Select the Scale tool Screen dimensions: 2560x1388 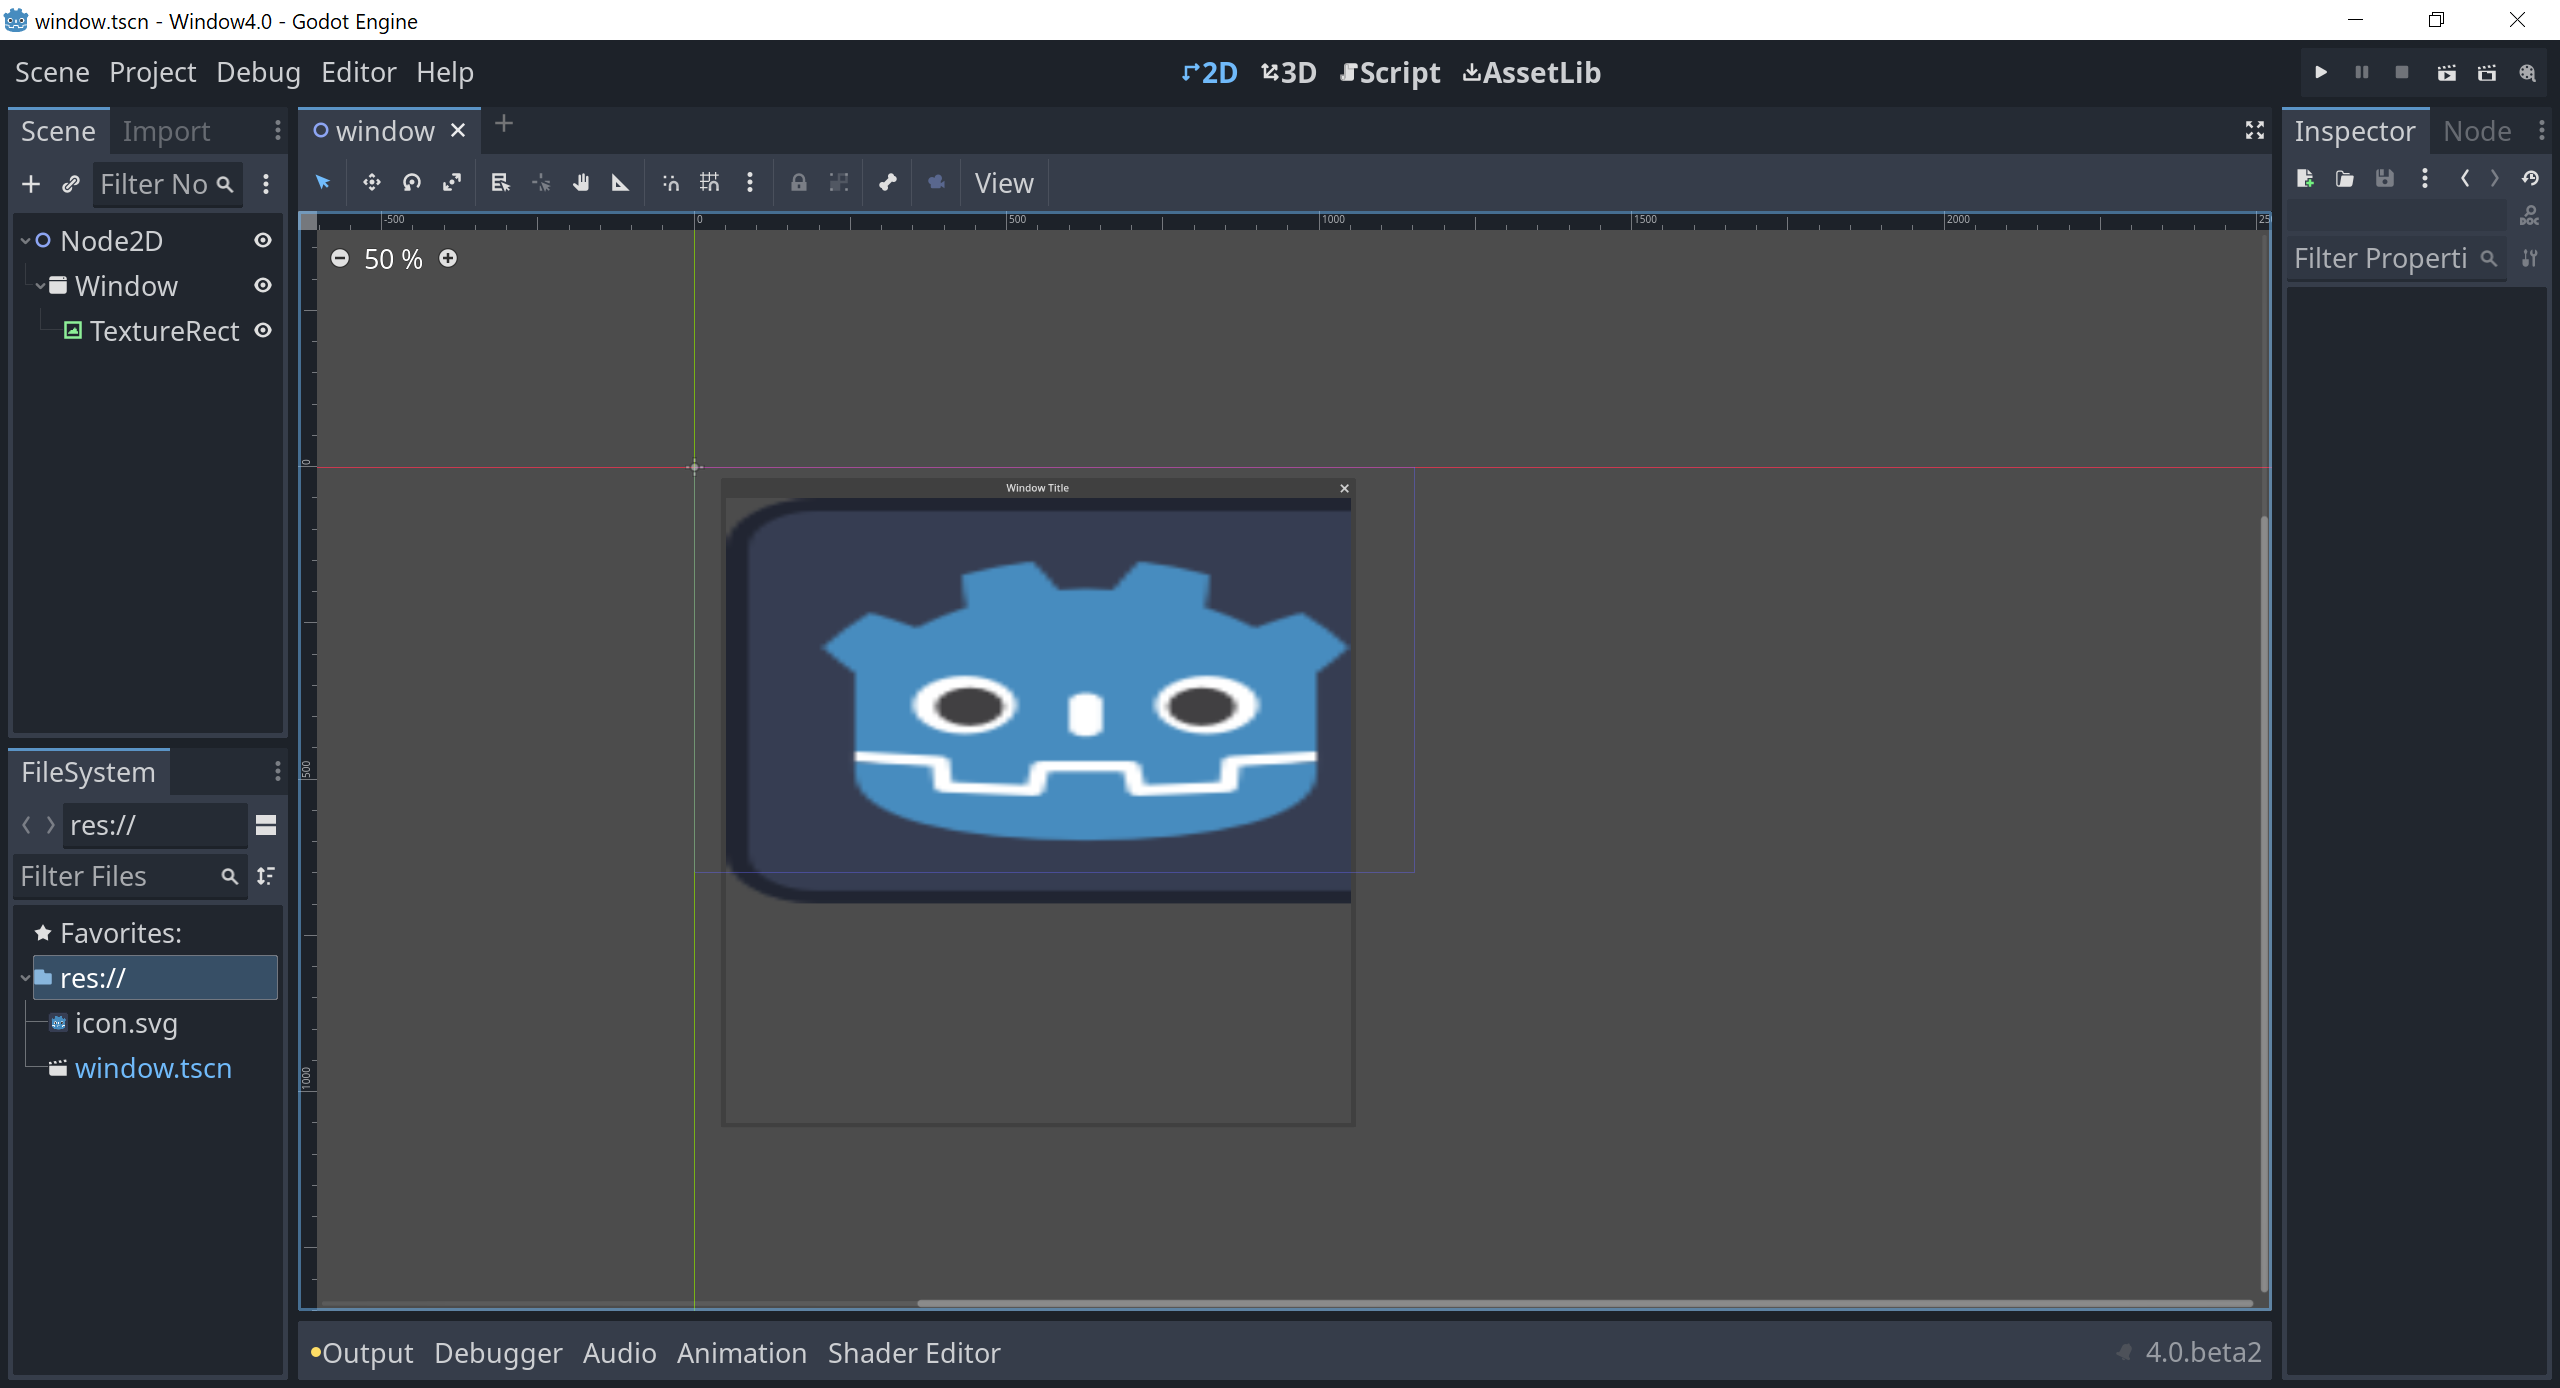pyautogui.click(x=452, y=183)
